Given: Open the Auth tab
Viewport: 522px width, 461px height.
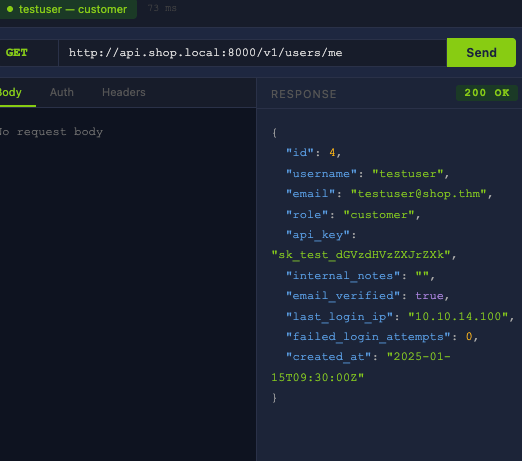Looking at the screenshot, I should pos(62,92).
